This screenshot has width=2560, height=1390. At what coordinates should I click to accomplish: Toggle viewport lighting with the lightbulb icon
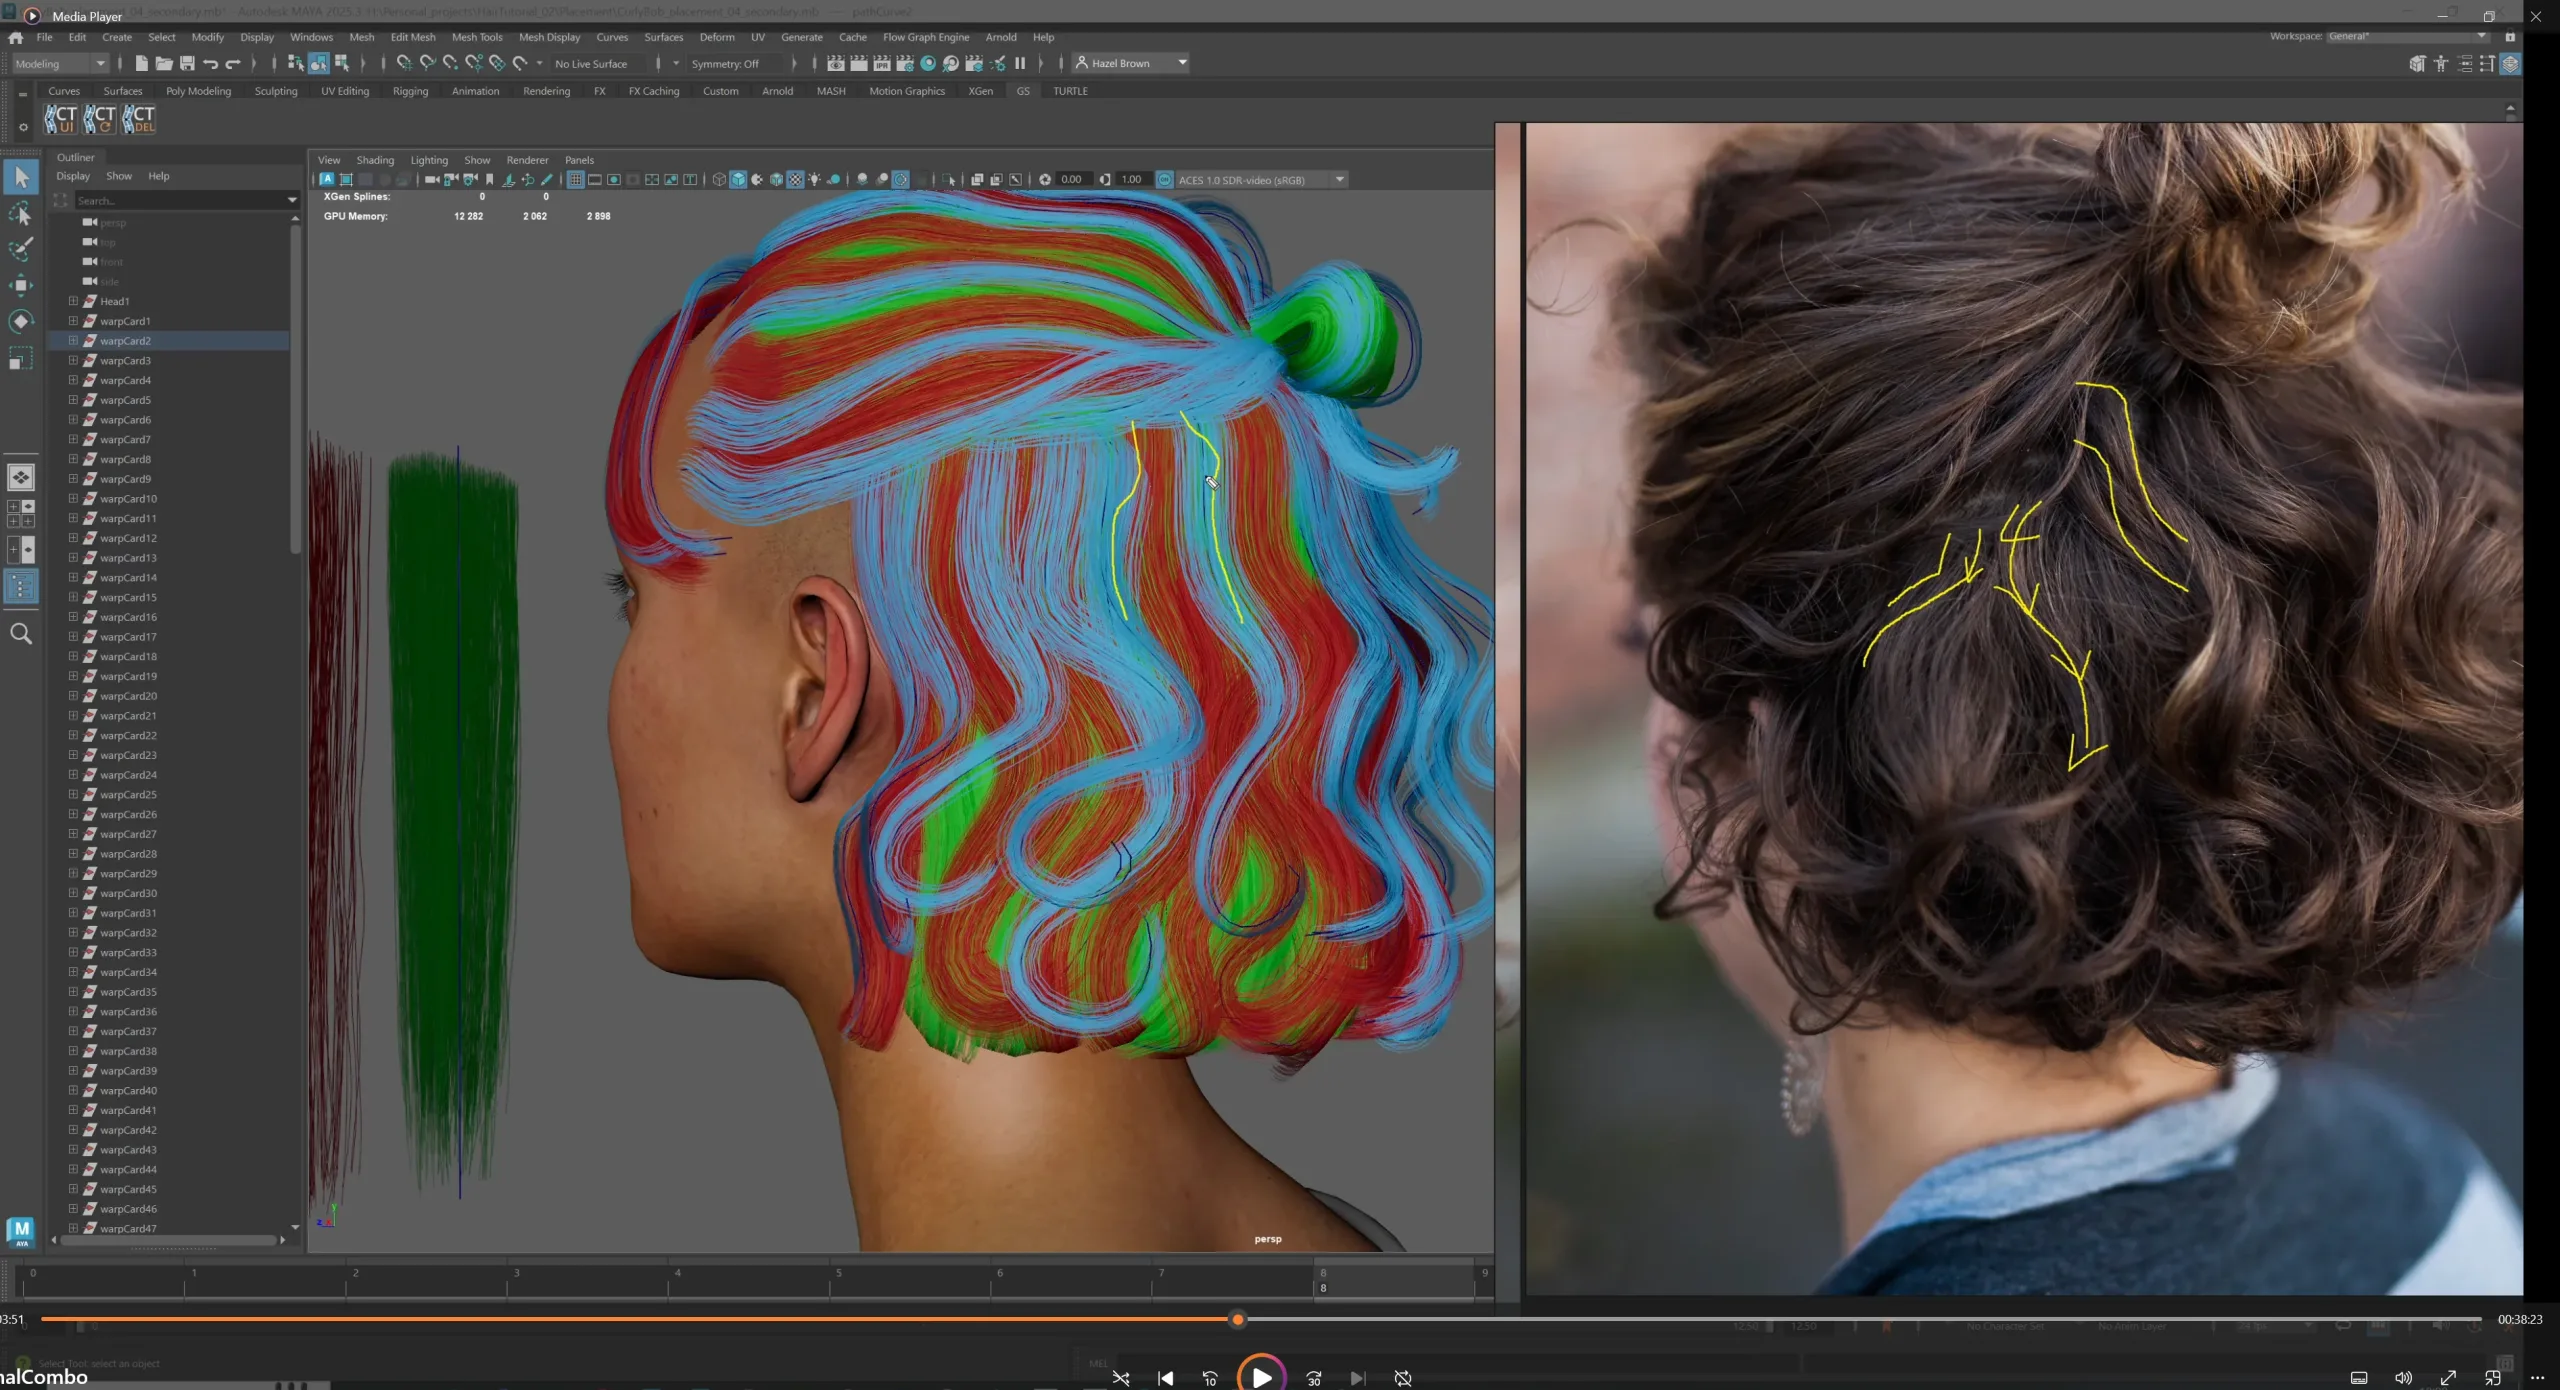[x=815, y=179]
